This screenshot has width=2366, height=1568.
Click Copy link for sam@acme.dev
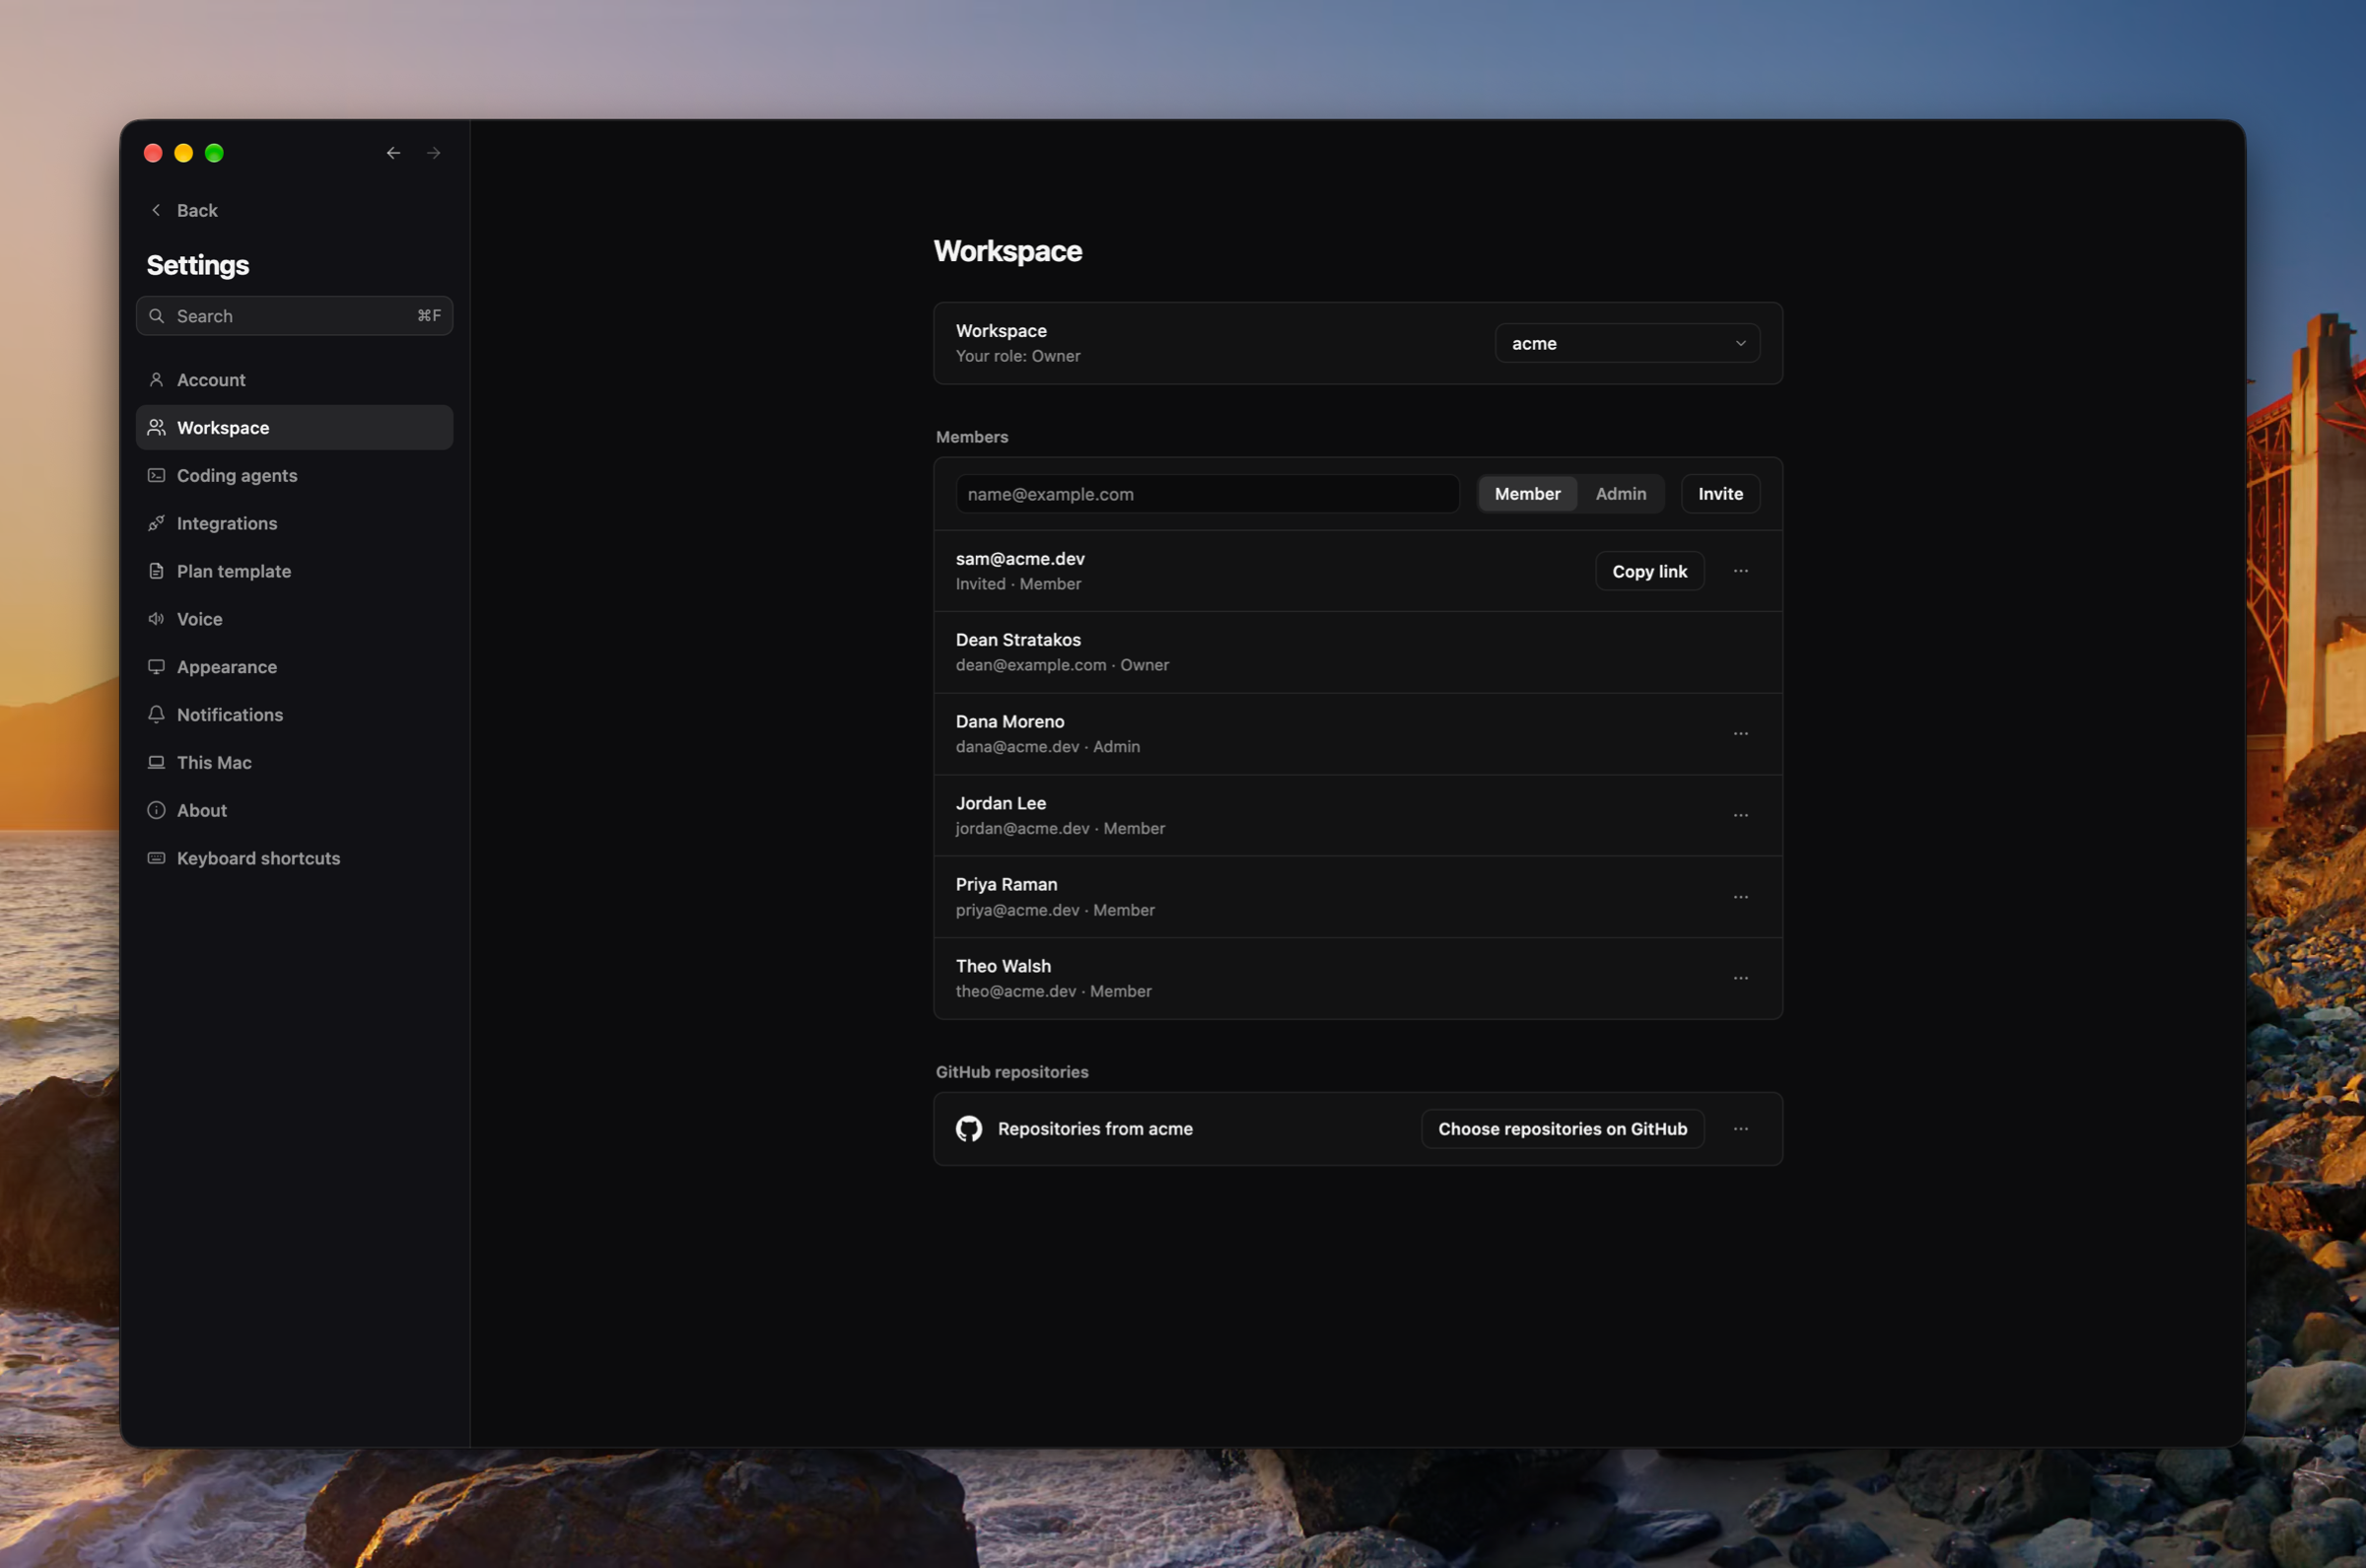pos(1649,571)
